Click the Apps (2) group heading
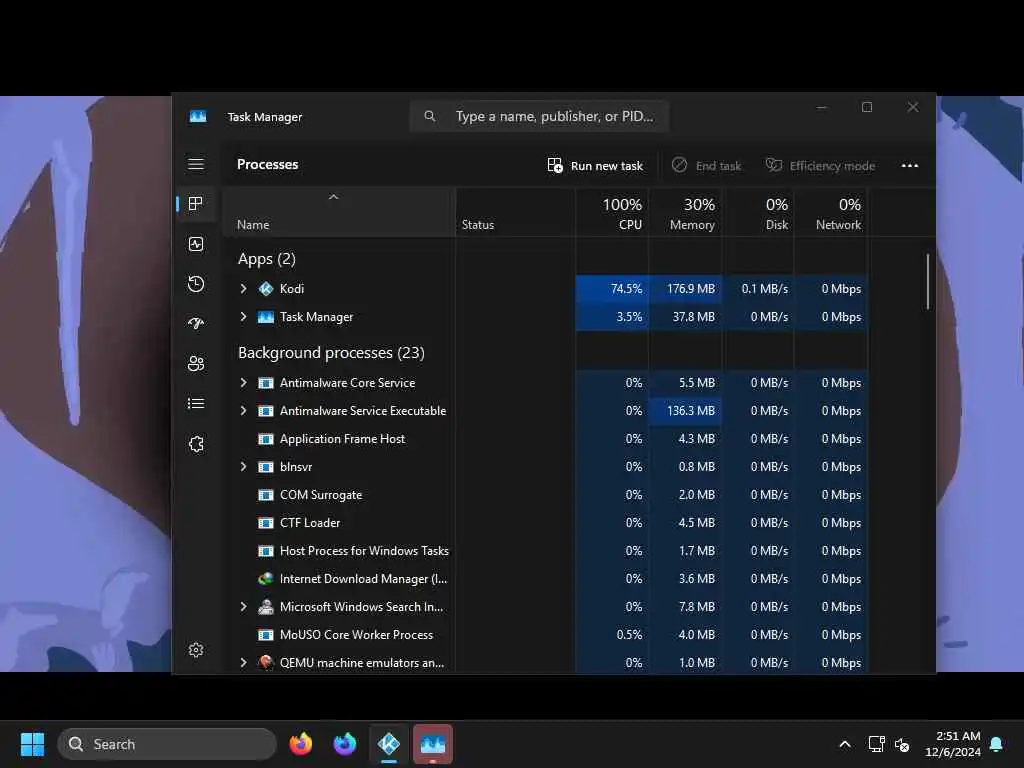 click(266, 259)
